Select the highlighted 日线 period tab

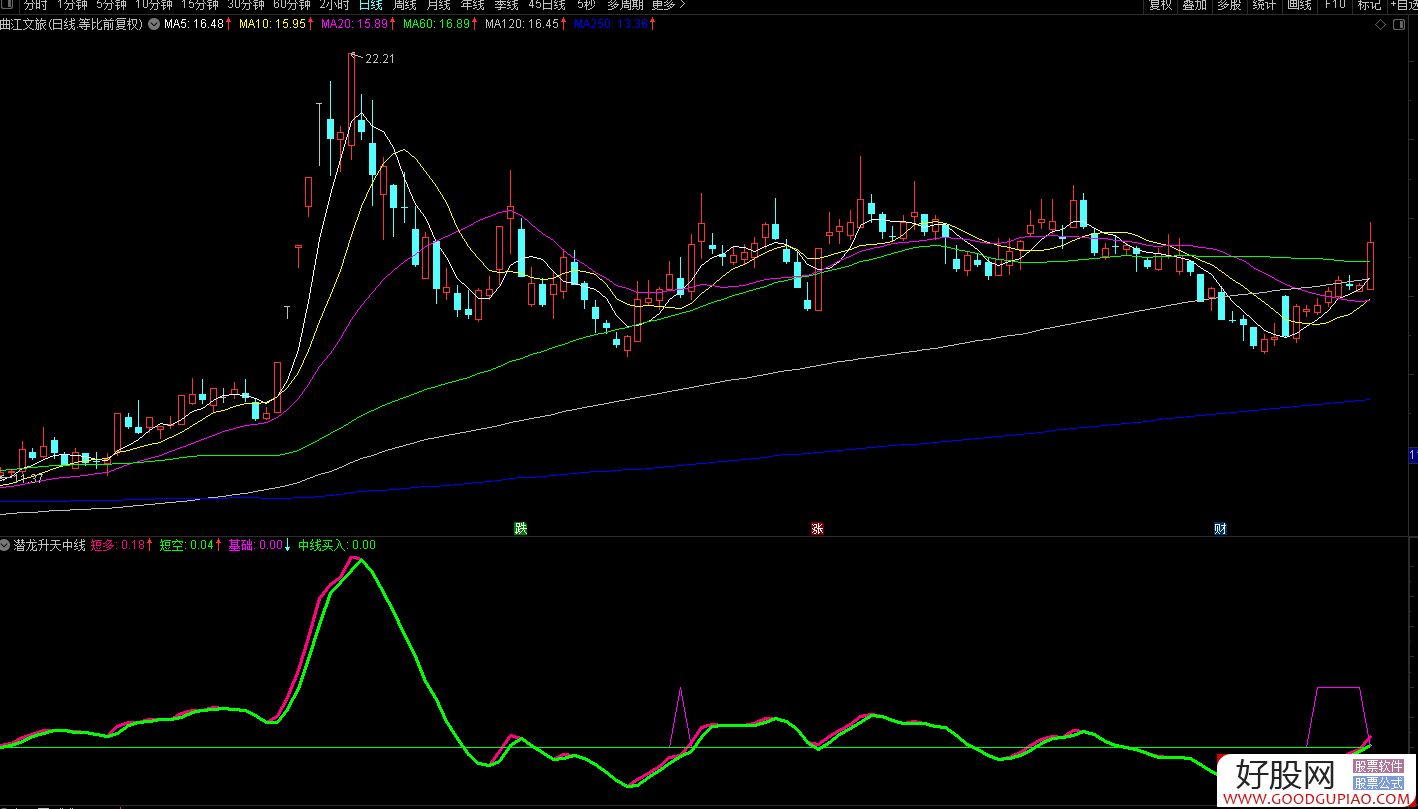click(371, 5)
